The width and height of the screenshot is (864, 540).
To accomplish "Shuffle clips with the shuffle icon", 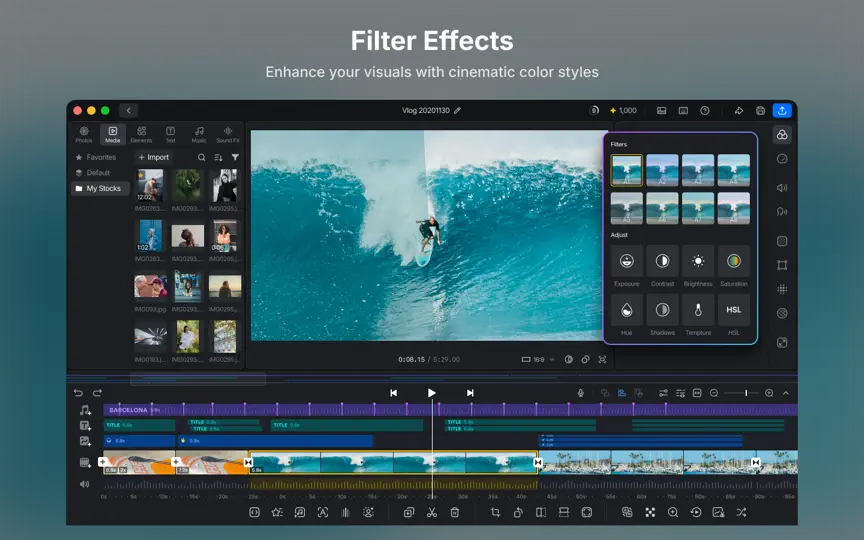I will coord(742,512).
